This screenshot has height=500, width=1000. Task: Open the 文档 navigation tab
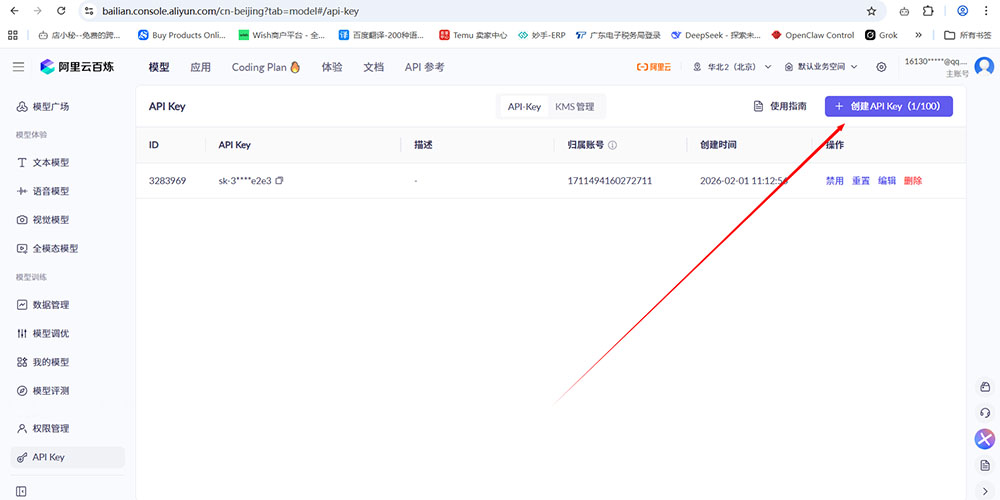pyautogui.click(x=374, y=67)
